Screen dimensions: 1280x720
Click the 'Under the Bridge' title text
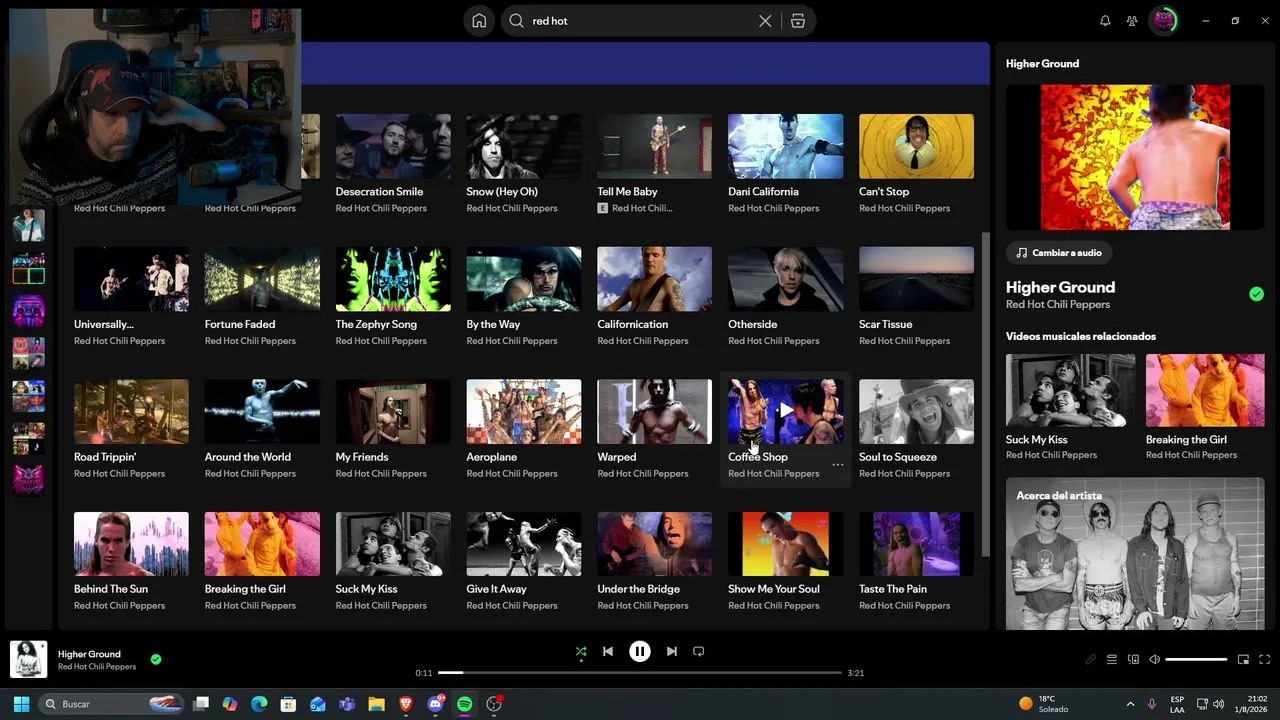pyautogui.click(x=639, y=589)
